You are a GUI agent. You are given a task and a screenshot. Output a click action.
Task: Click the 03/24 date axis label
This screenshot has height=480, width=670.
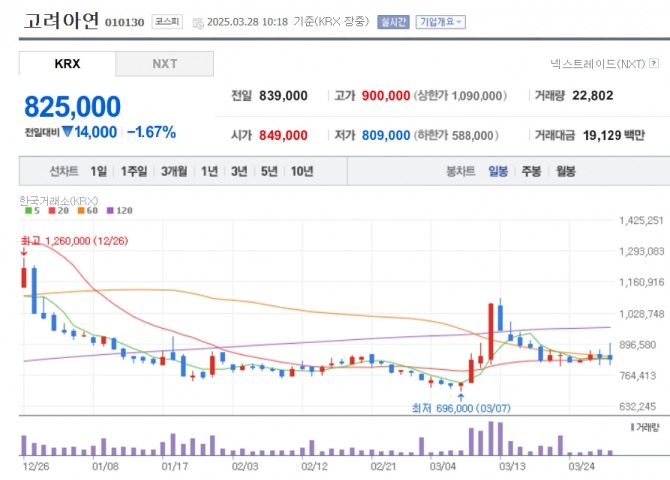point(582,466)
